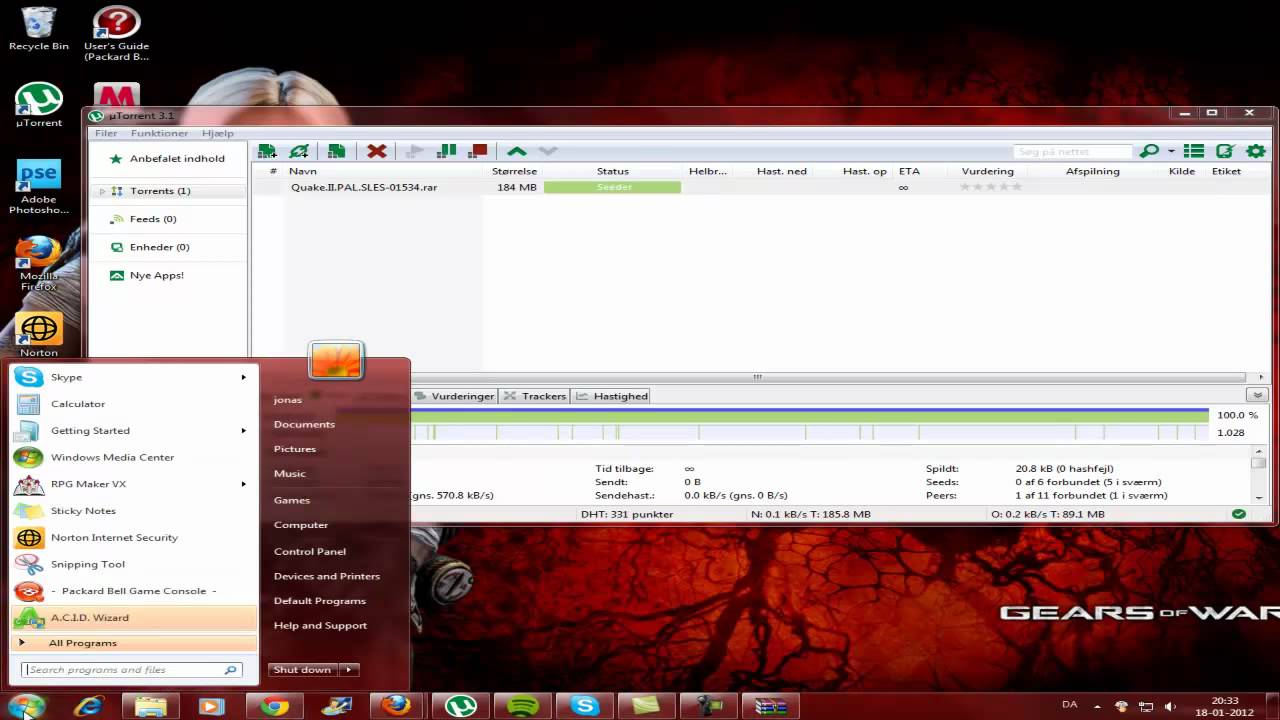This screenshot has width=1280, height=720.
Task: Open Packard Bell Game Console entry
Action: coord(134,591)
